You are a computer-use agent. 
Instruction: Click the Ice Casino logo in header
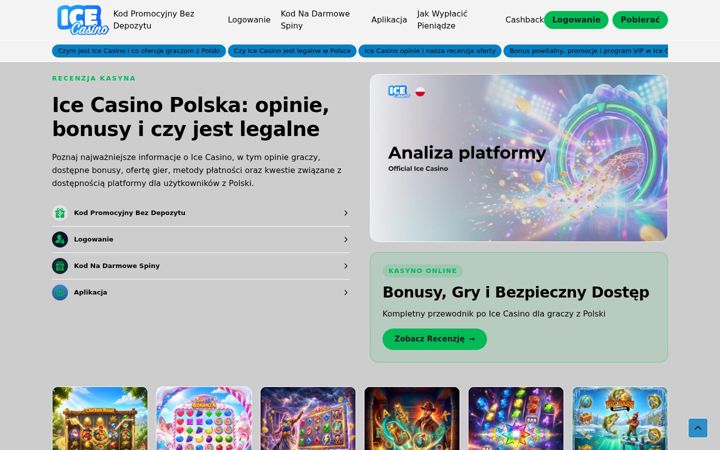click(83, 20)
